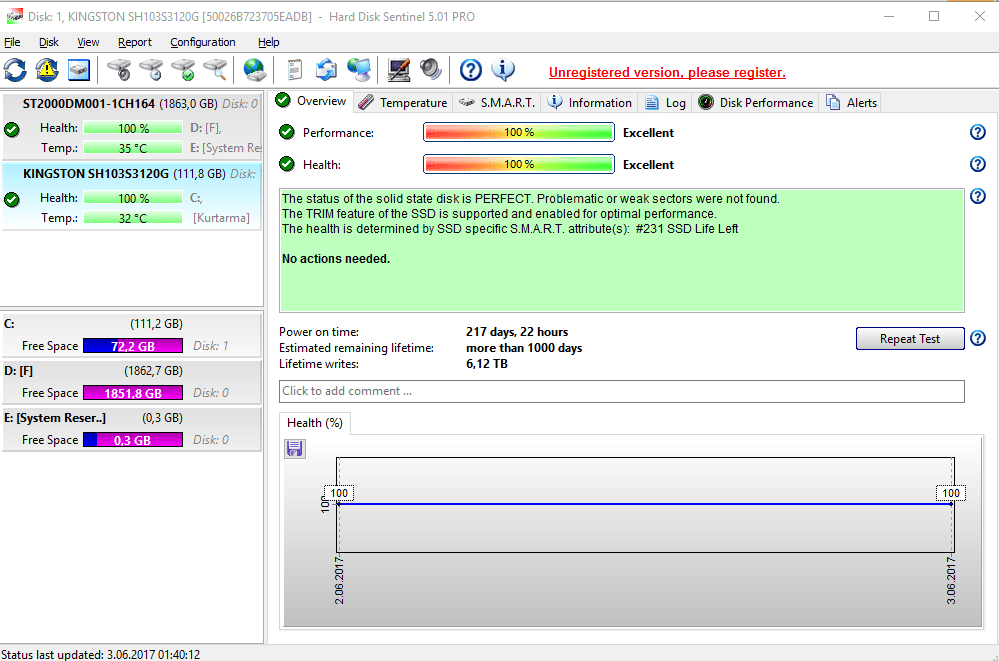Click green check icon beside Health label
The height and width of the screenshot is (661, 999).
(x=287, y=164)
